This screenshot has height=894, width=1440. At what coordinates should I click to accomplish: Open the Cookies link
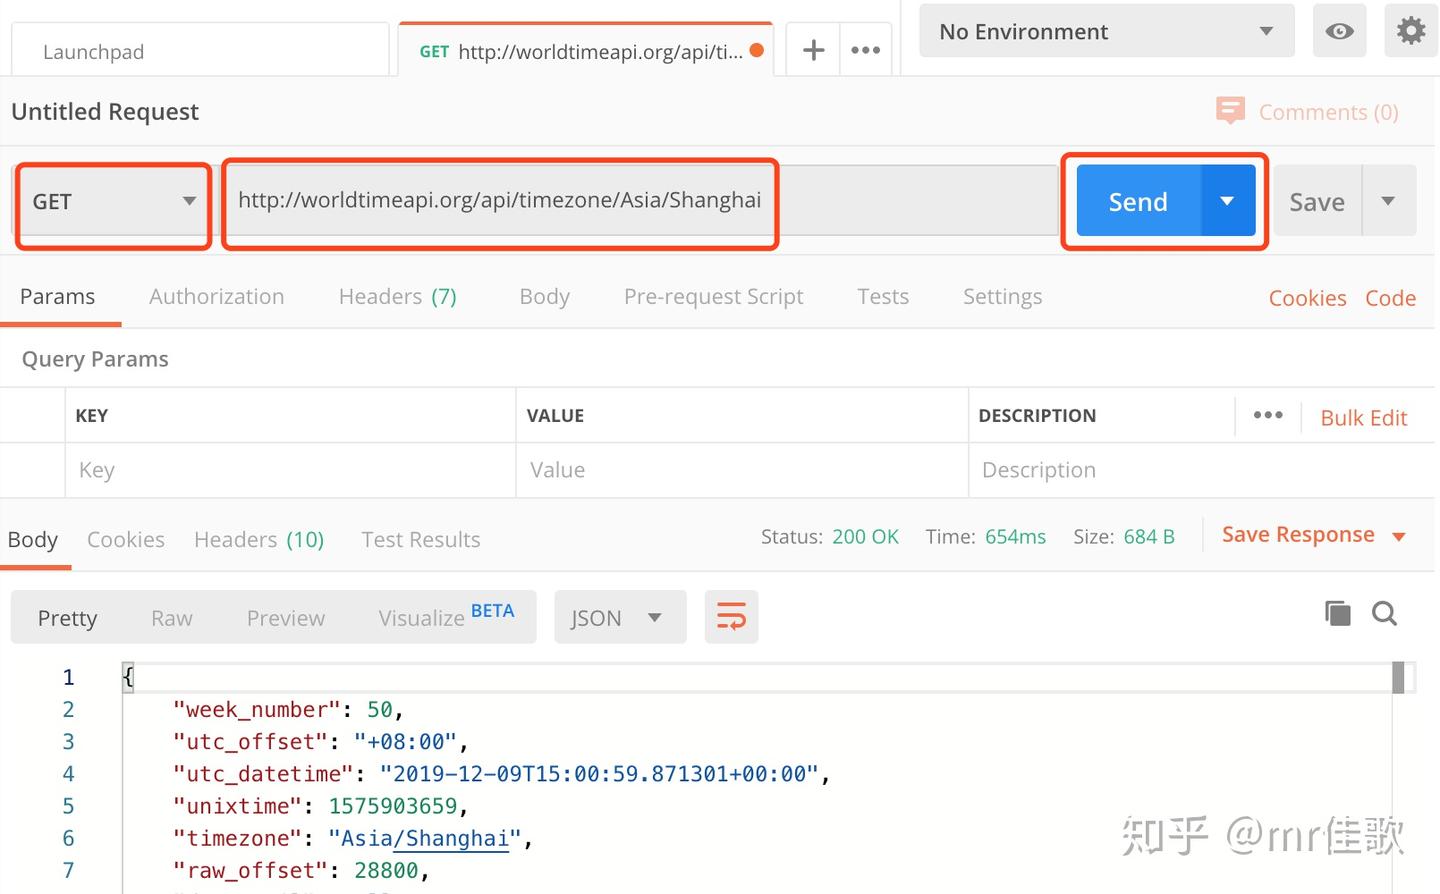[1307, 298]
